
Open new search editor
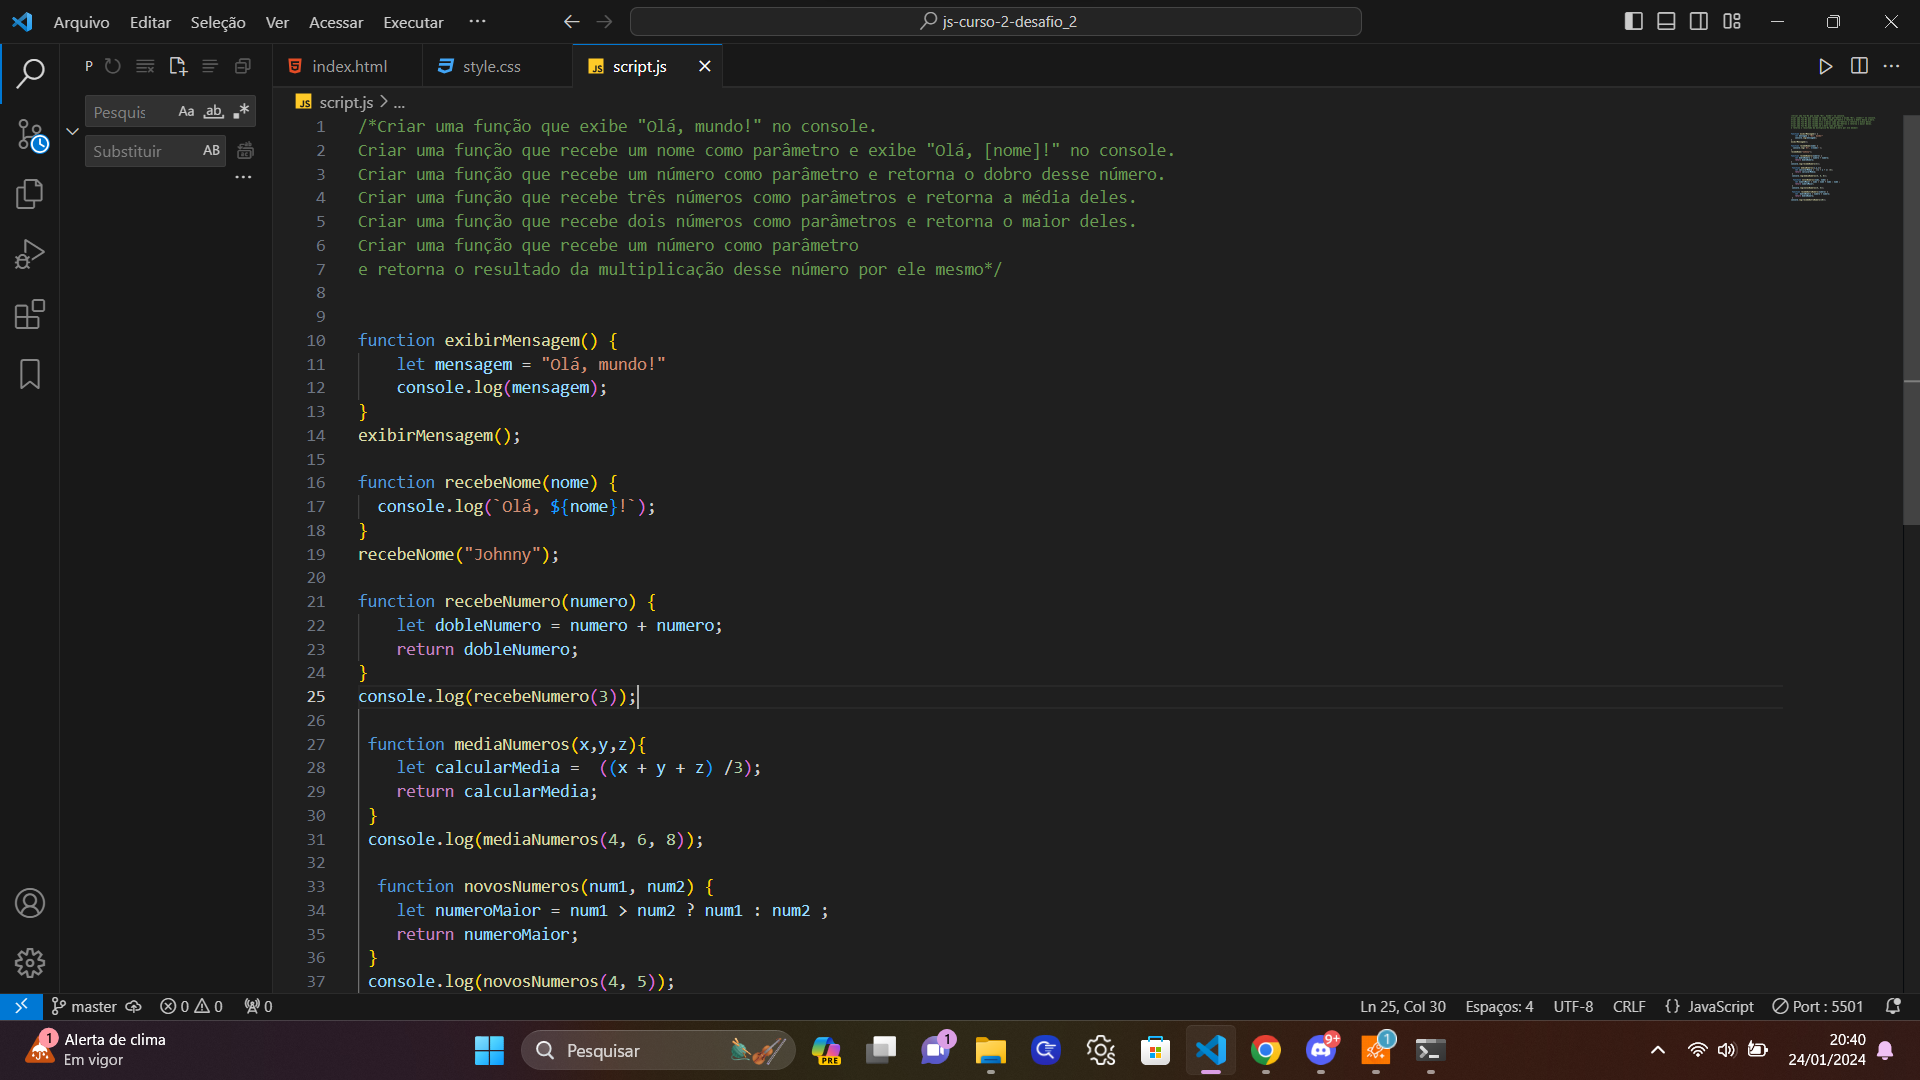tap(178, 66)
